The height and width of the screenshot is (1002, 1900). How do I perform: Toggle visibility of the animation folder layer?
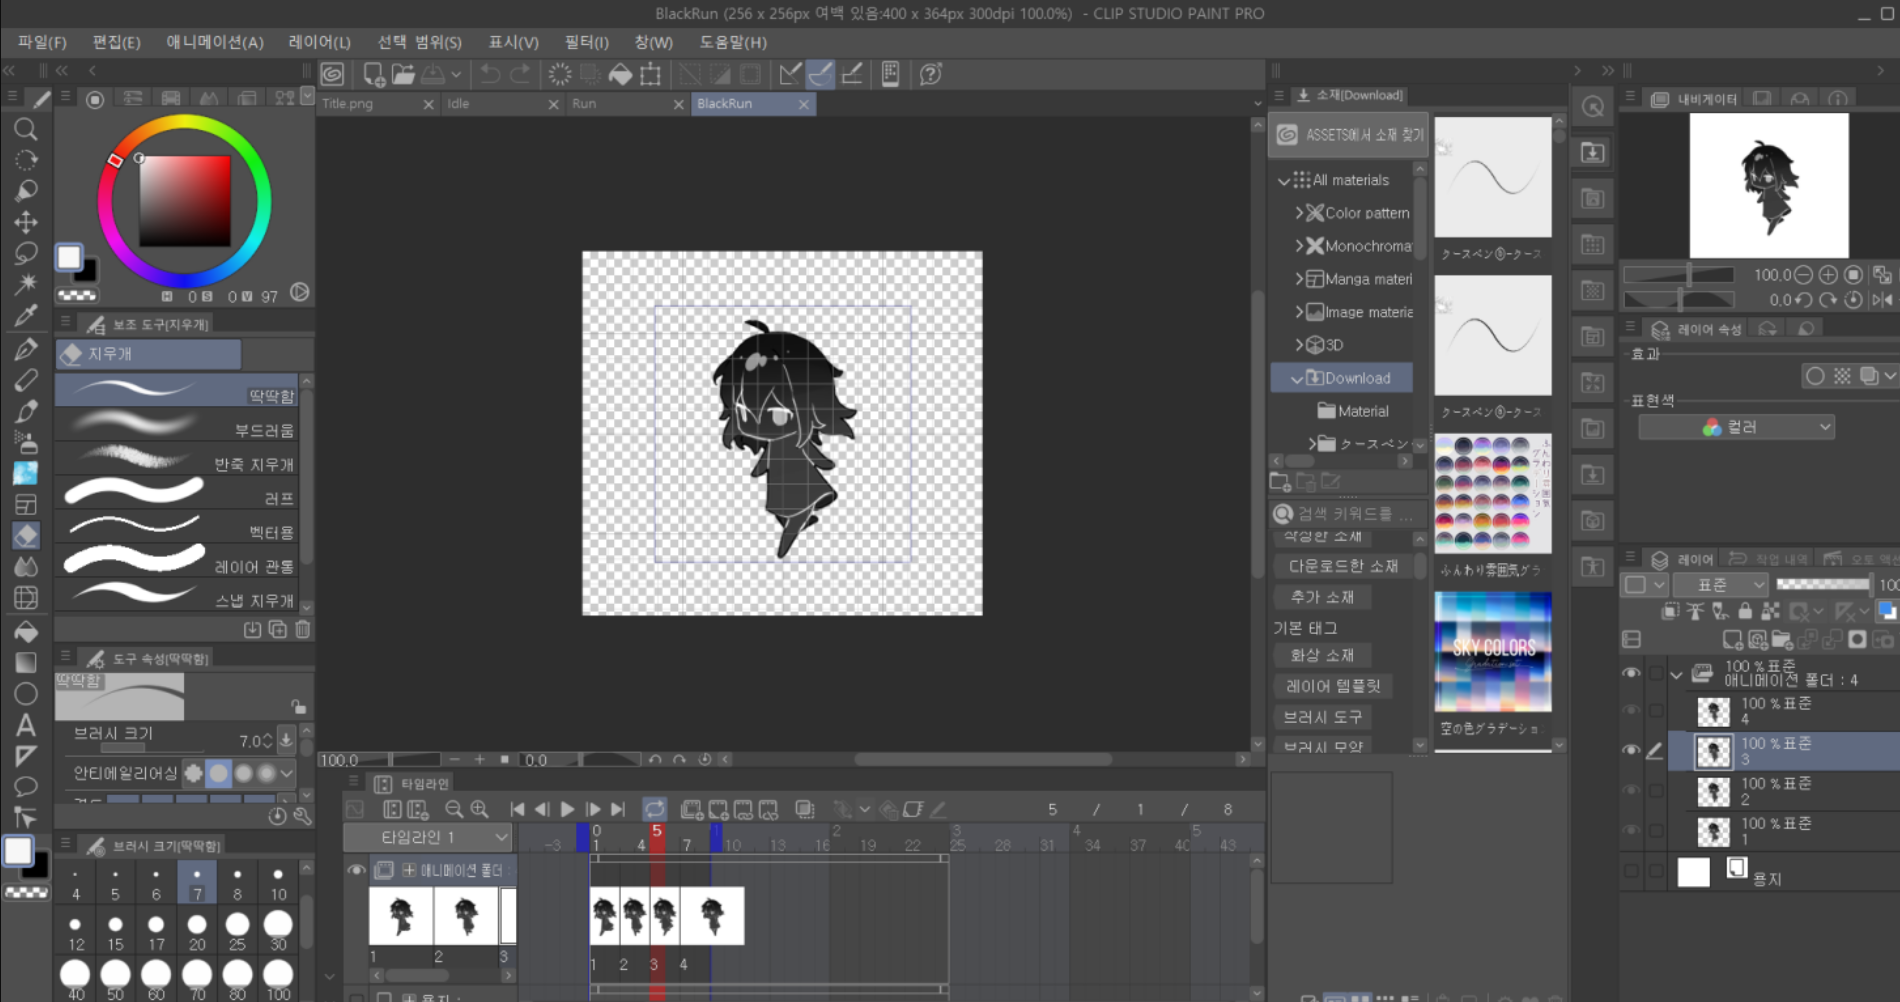1631,673
